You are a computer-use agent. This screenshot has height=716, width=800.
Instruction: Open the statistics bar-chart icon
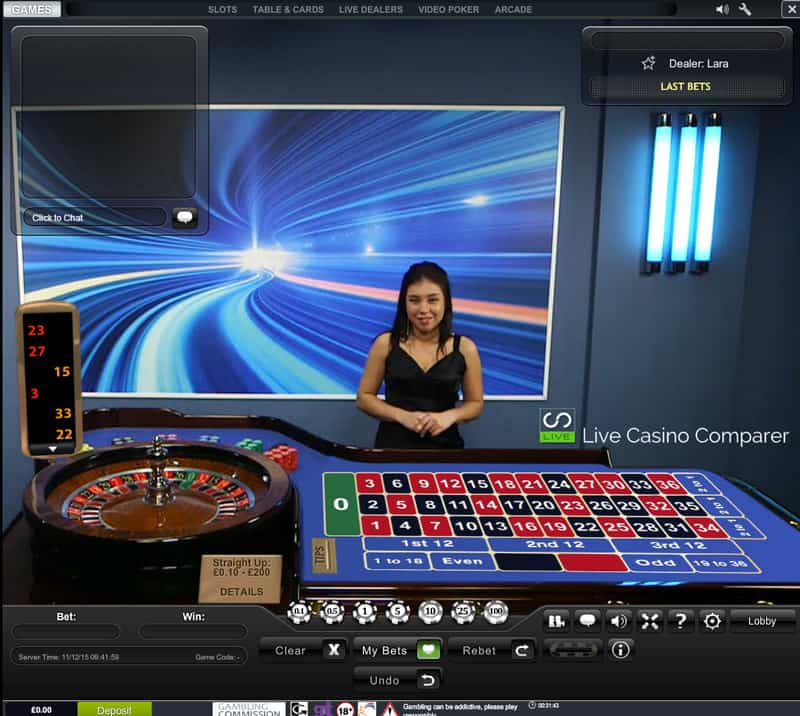556,621
